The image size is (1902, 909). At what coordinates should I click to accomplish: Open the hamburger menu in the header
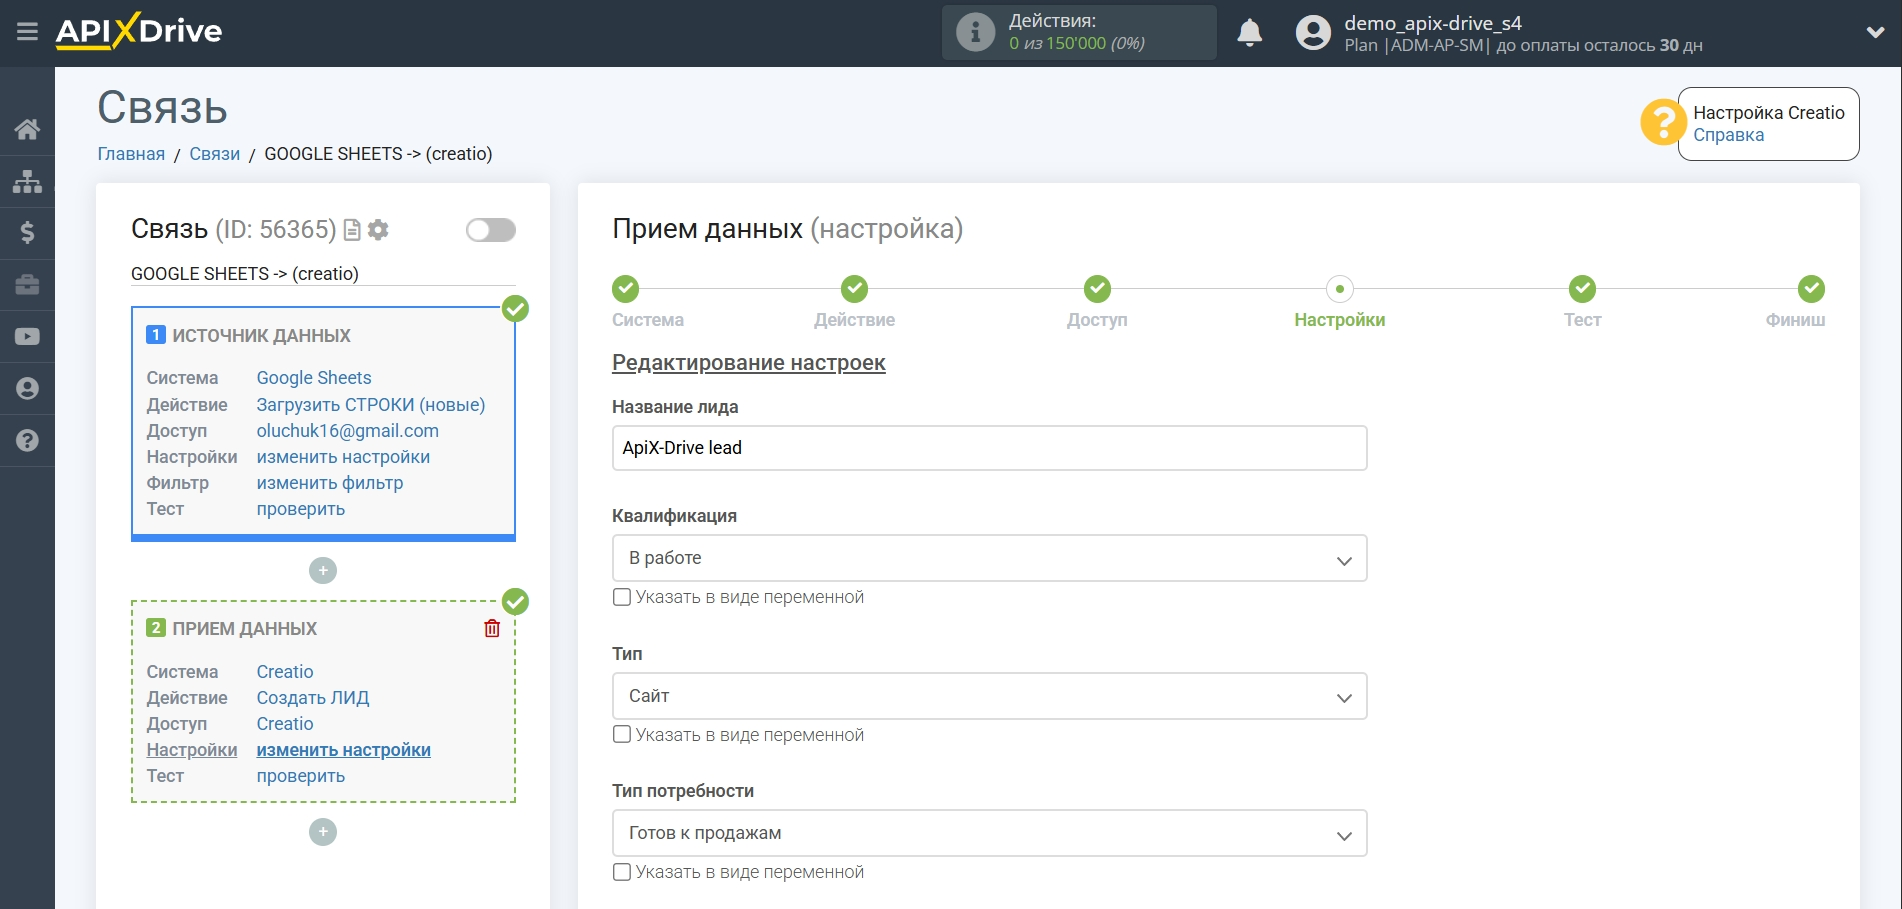coord(27,32)
